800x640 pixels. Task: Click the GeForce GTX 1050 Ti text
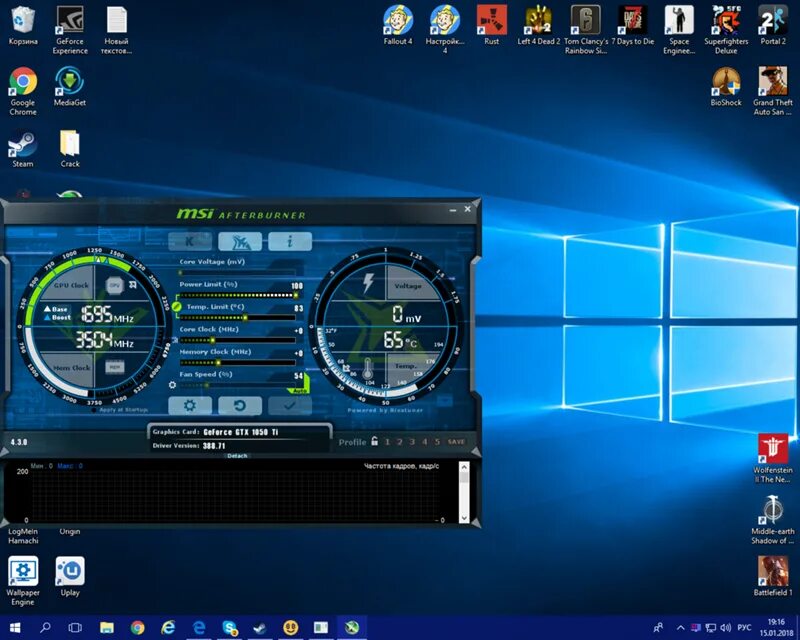(241, 432)
